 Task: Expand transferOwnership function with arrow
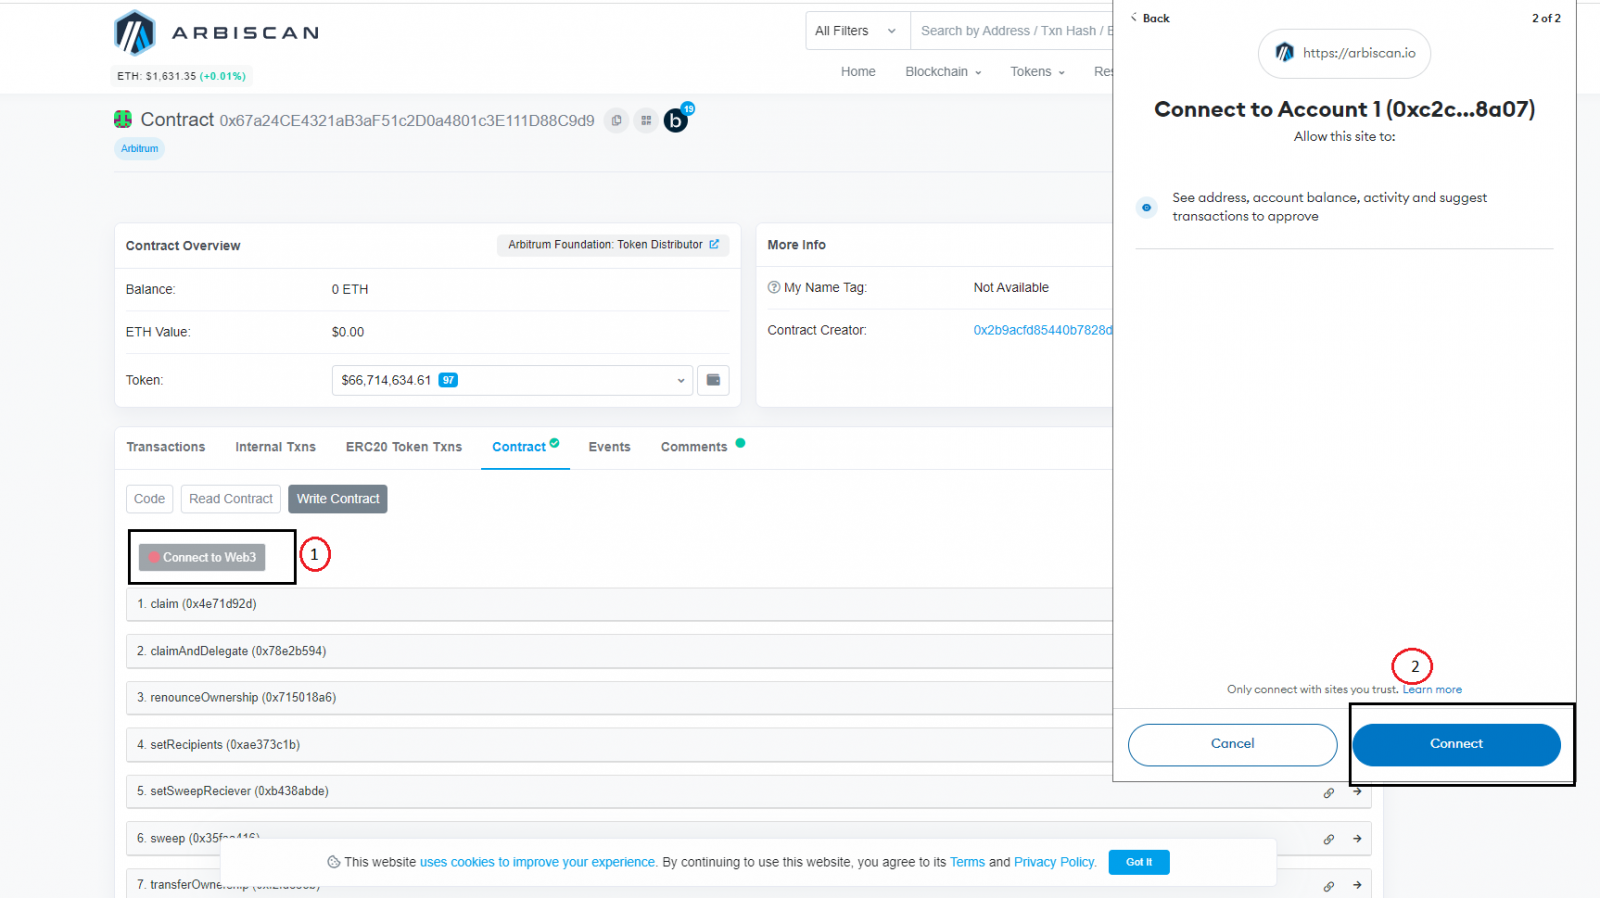(1357, 885)
